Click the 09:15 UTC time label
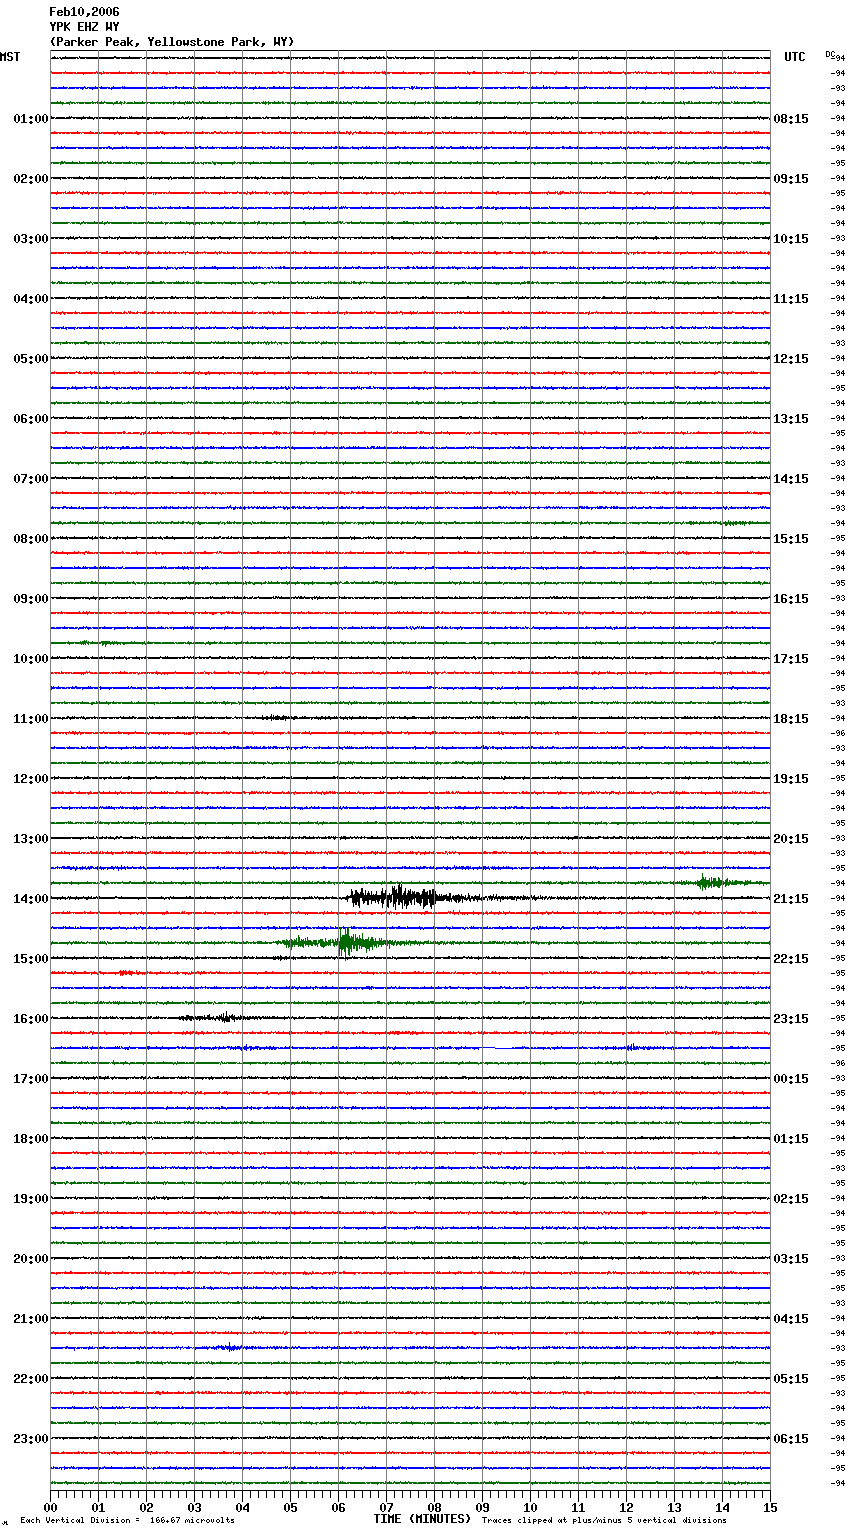Screen dimensions: 850x1534 point(791,179)
